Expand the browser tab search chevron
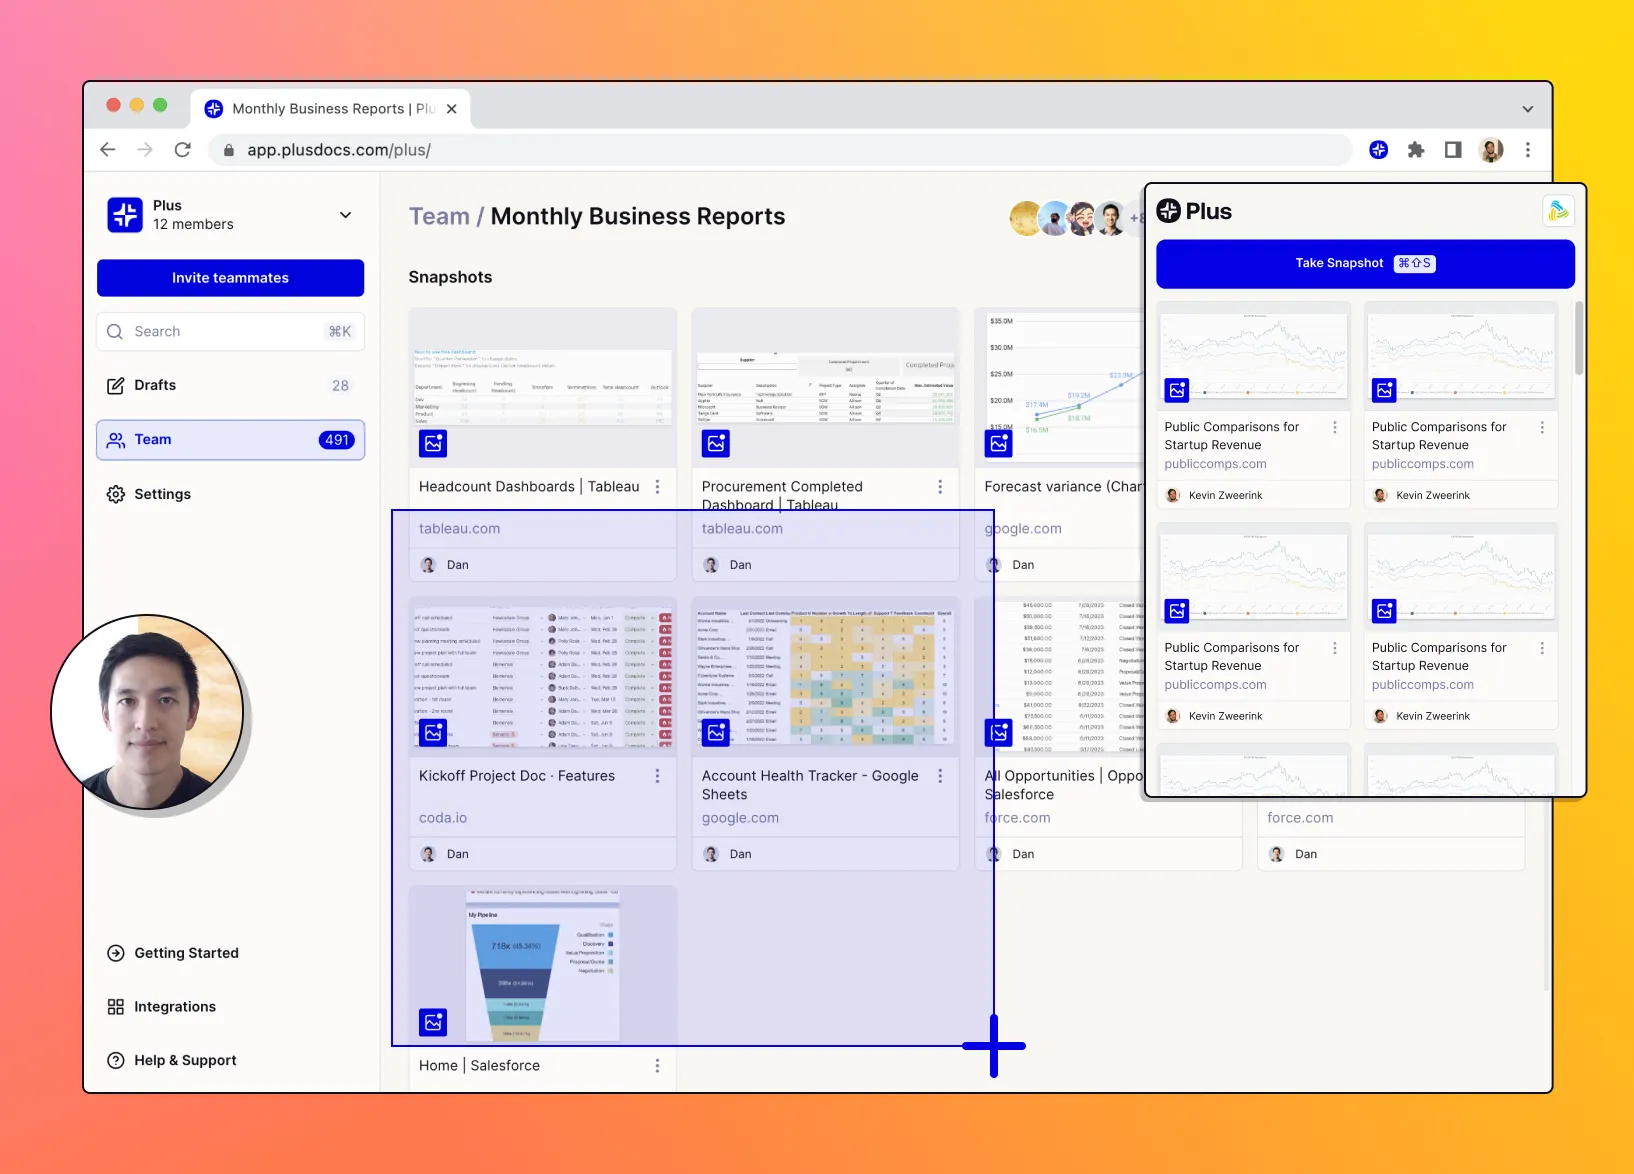 coord(1528,109)
